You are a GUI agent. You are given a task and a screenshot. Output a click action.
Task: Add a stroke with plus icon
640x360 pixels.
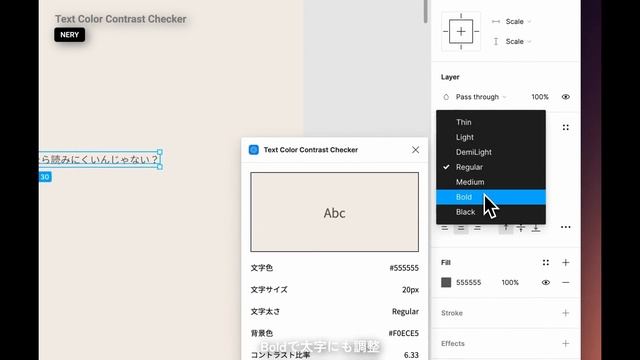pos(565,313)
